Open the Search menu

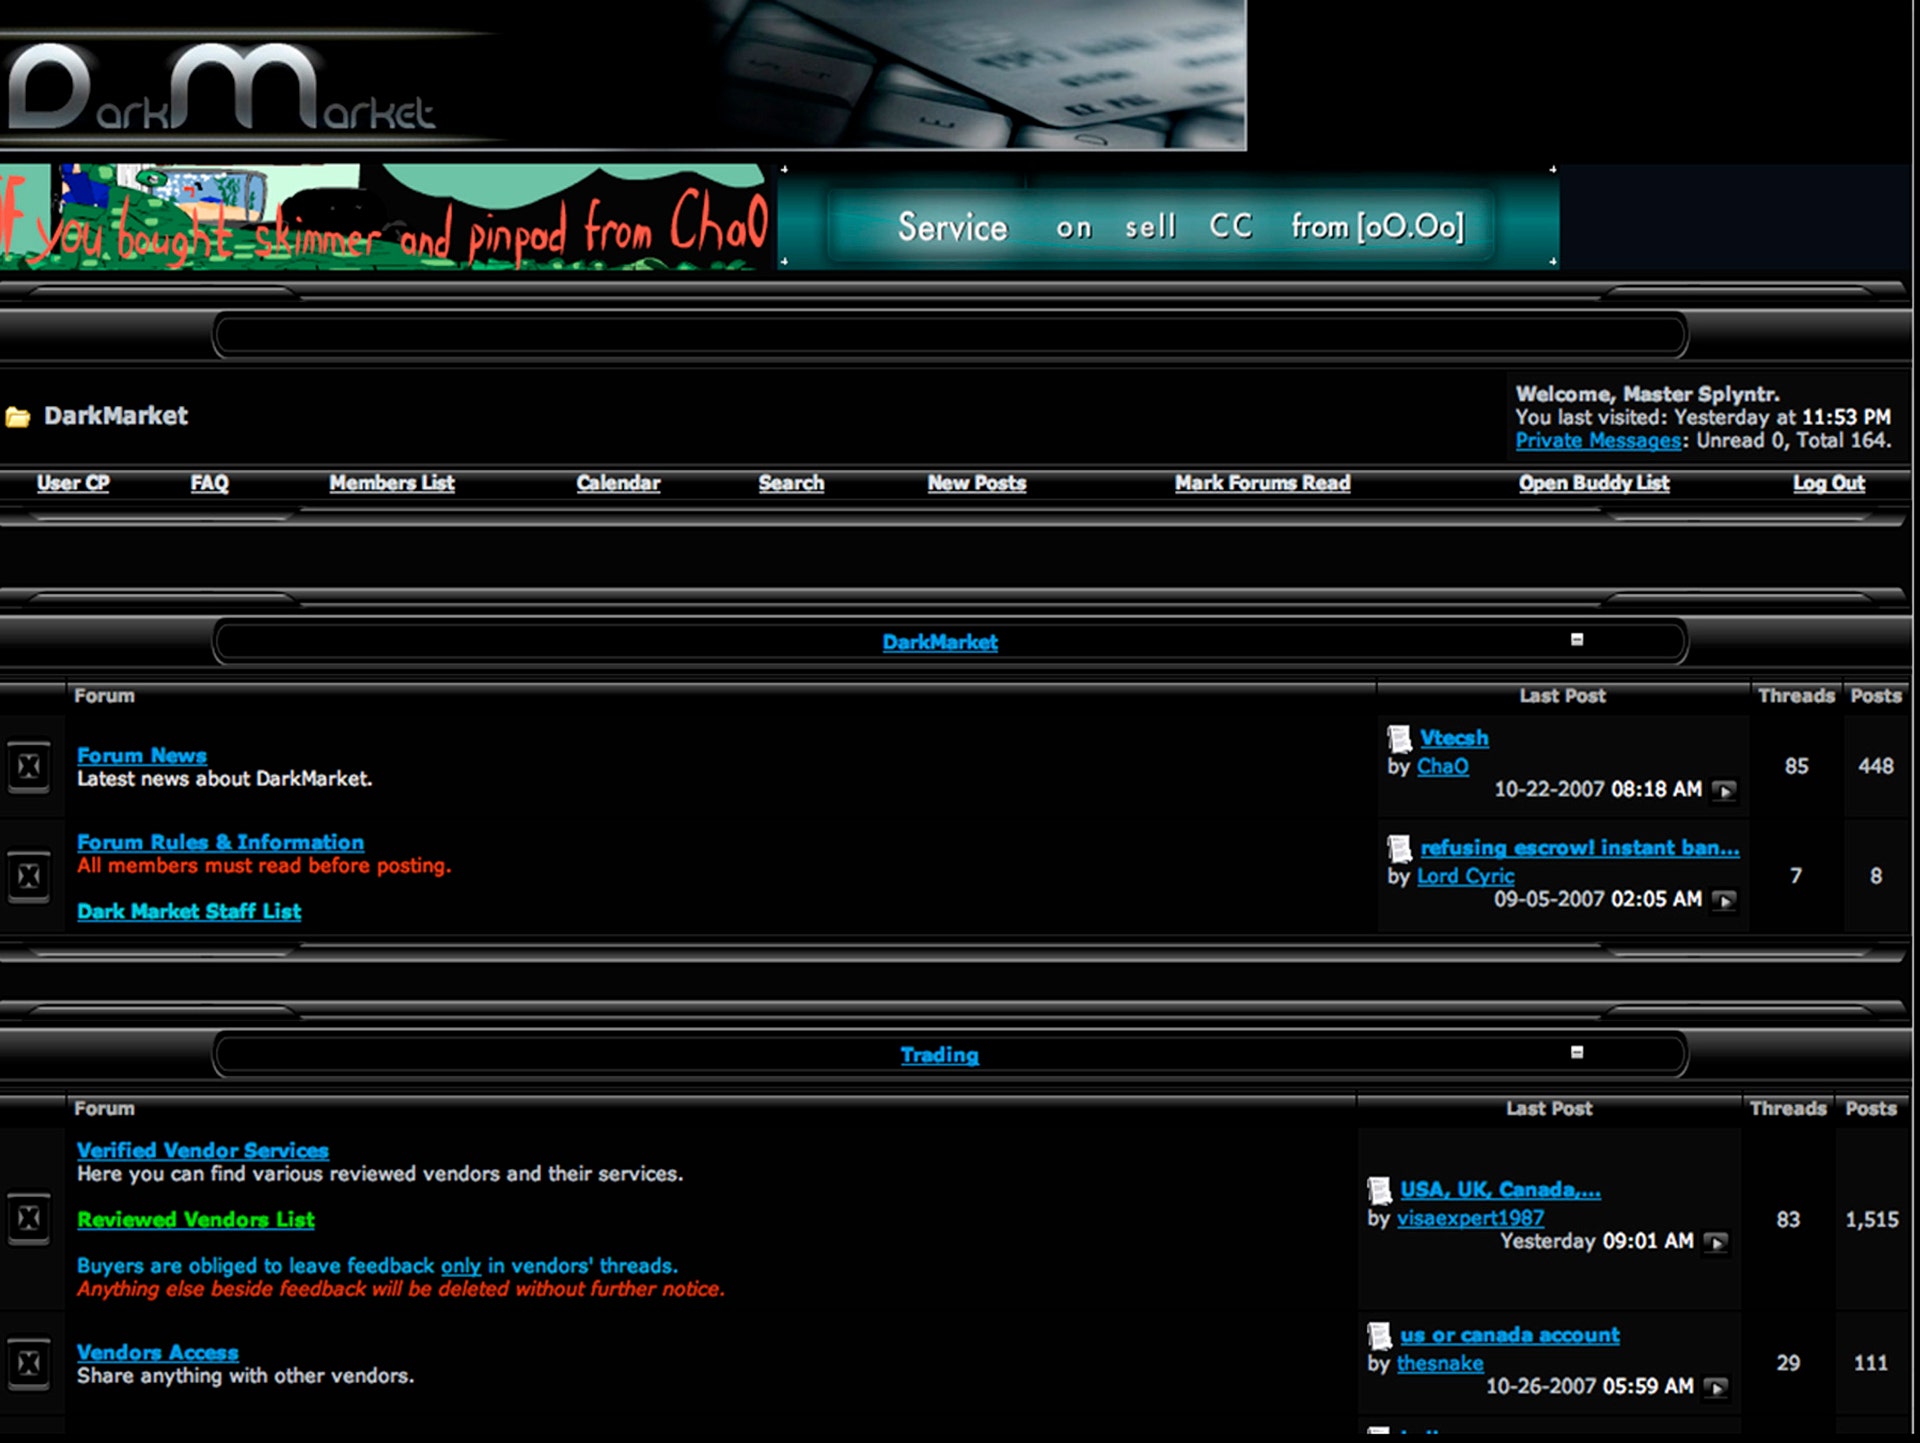pyautogui.click(x=791, y=483)
